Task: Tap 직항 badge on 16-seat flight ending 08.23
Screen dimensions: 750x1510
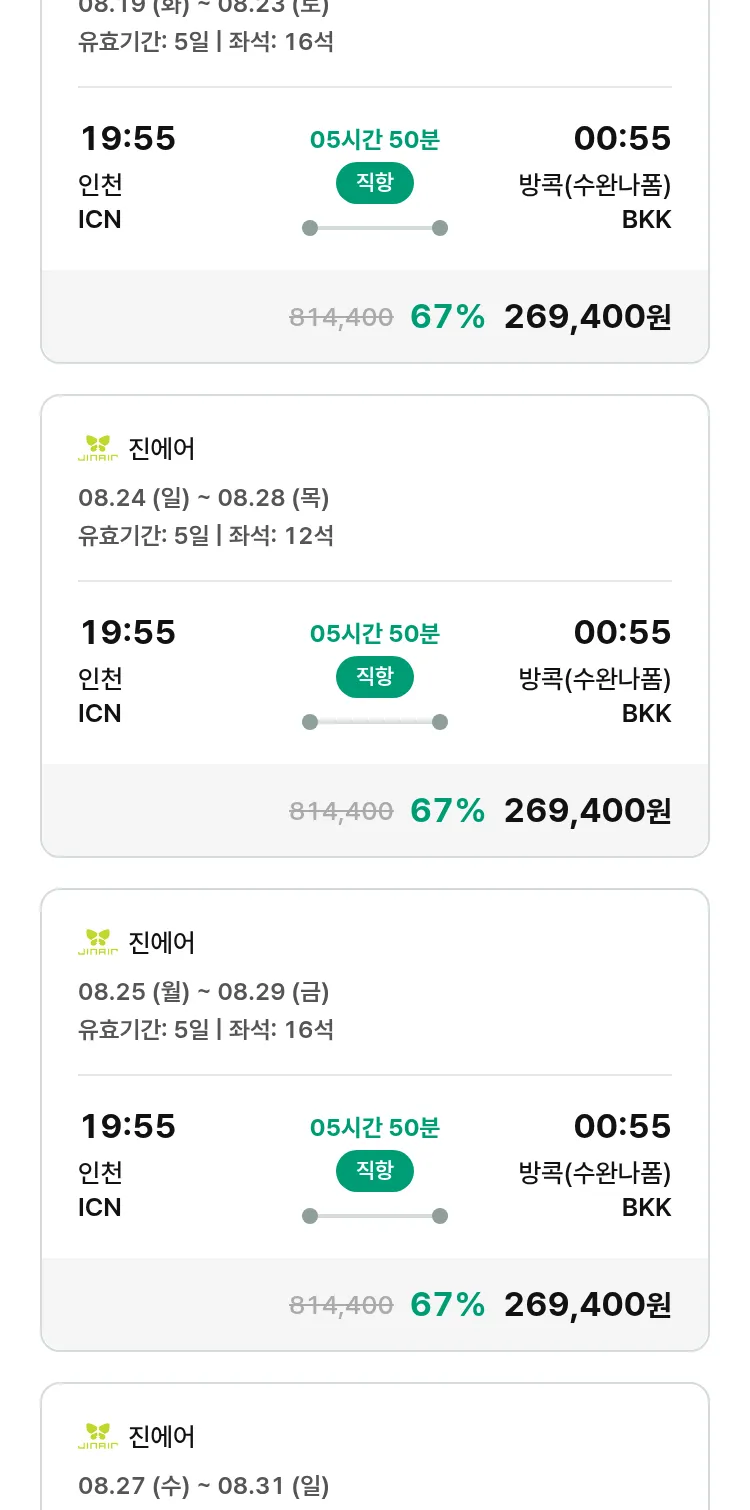Action: [x=374, y=183]
